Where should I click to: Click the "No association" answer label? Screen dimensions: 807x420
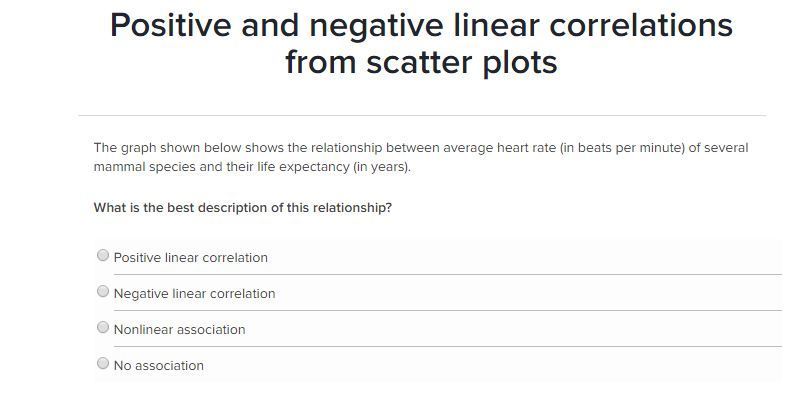[158, 366]
